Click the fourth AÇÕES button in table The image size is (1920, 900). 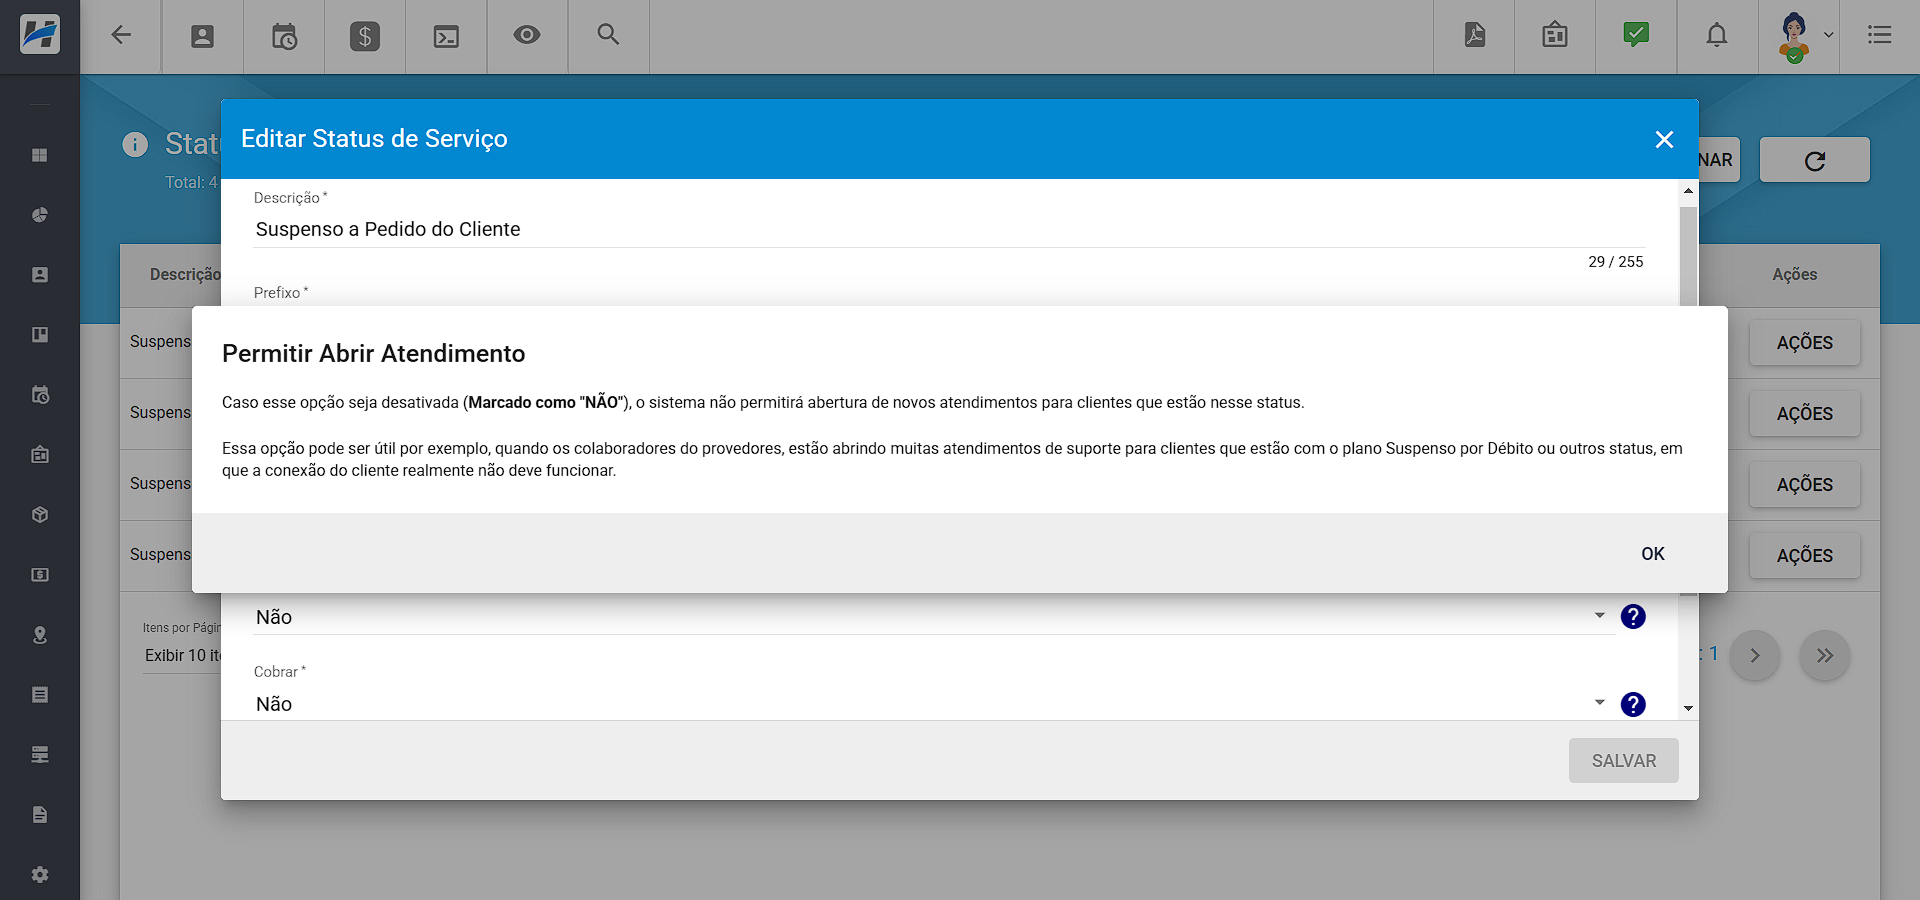point(1804,556)
